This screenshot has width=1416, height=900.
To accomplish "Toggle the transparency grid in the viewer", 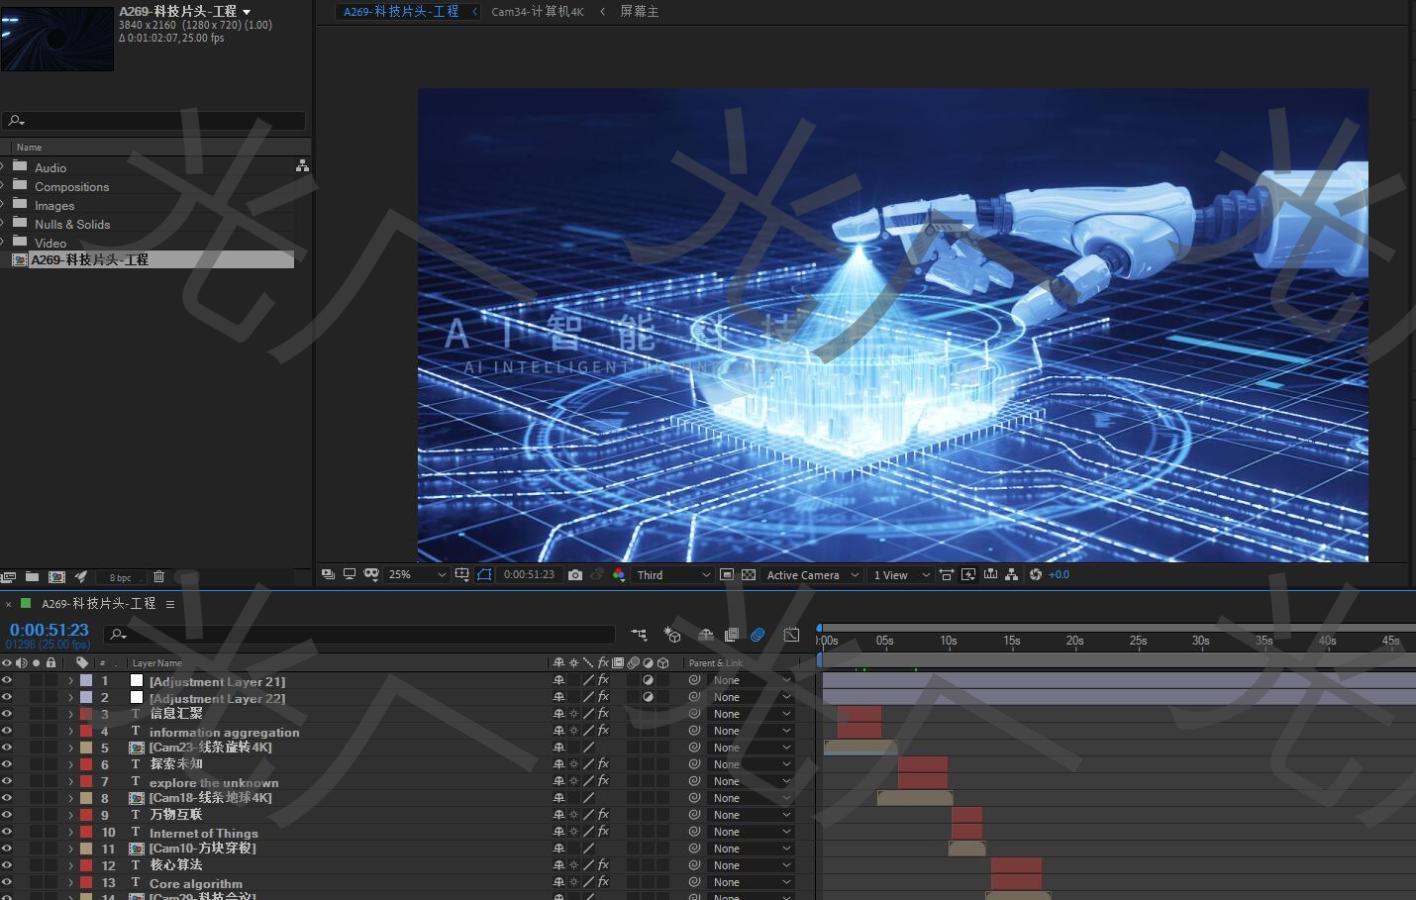I will pos(748,574).
